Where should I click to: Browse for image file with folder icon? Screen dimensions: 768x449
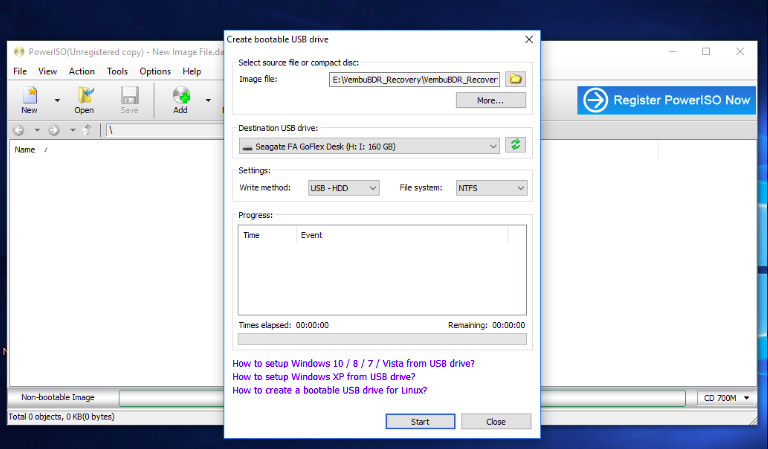coord(515,79)
